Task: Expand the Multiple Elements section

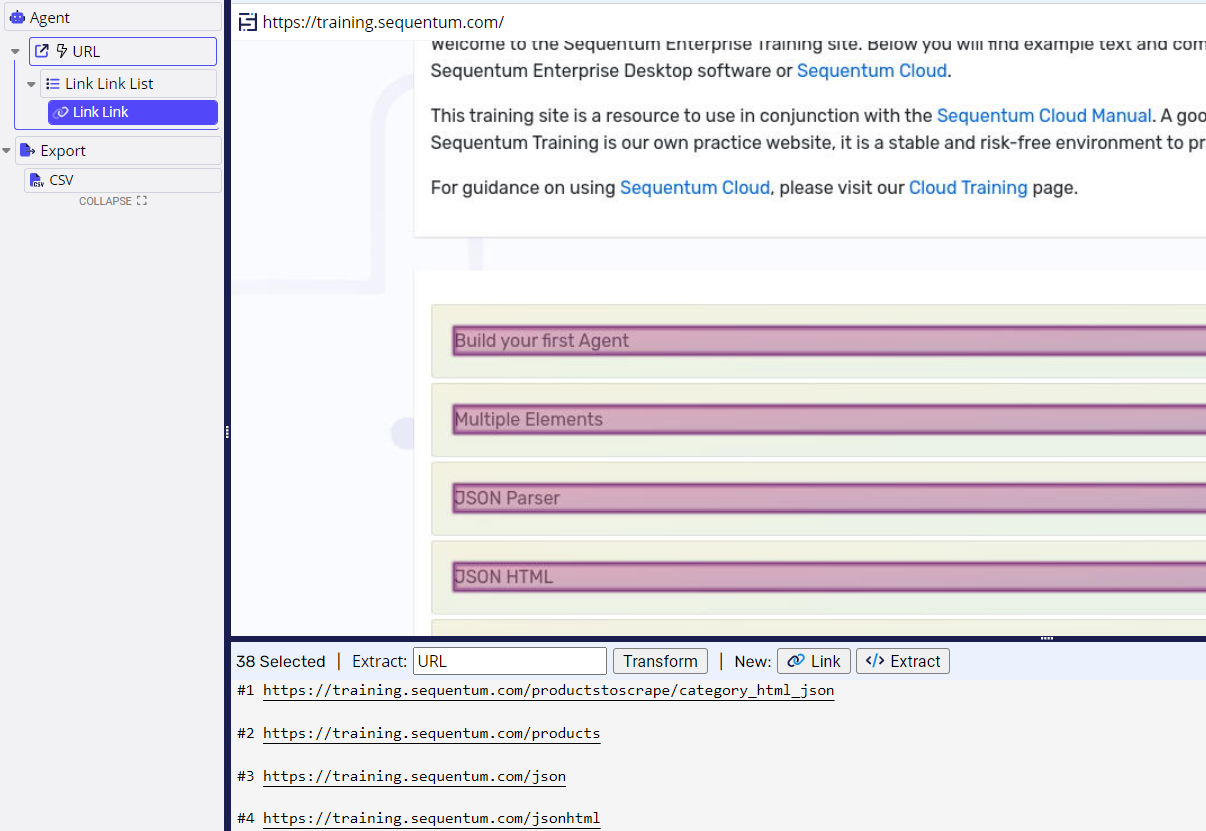Action: pyautogui.click(x=828, y=419)
